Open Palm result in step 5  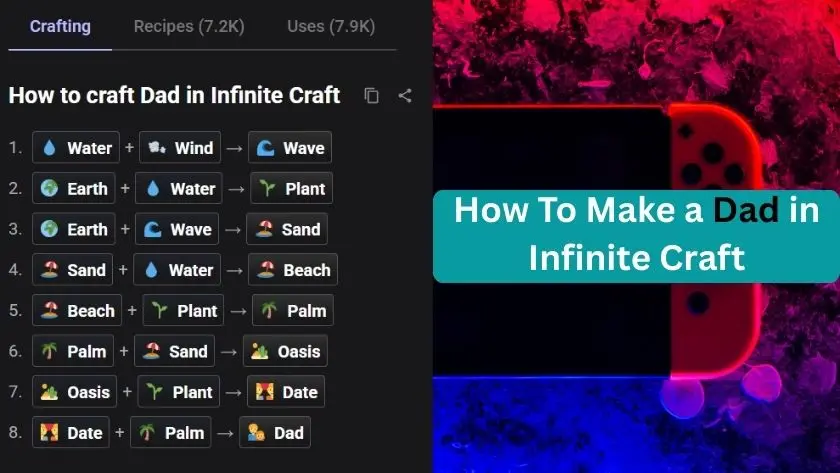point(293,310)
